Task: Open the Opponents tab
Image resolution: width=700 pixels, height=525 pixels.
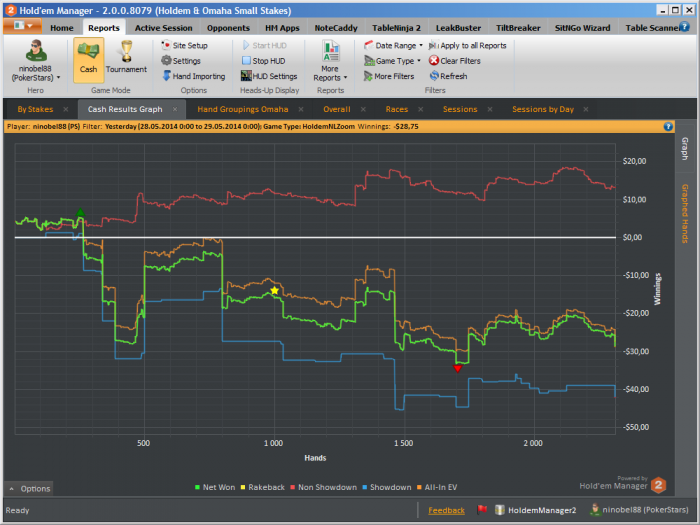Action: click(x=228, y=28)
